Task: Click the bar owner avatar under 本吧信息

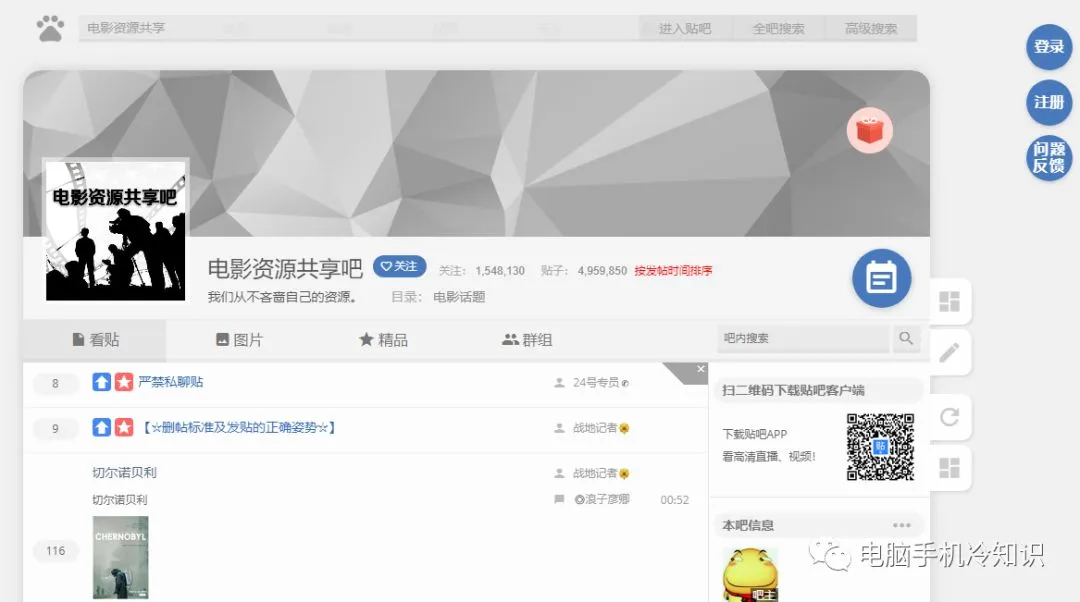Action: click(x=750, y=575)
